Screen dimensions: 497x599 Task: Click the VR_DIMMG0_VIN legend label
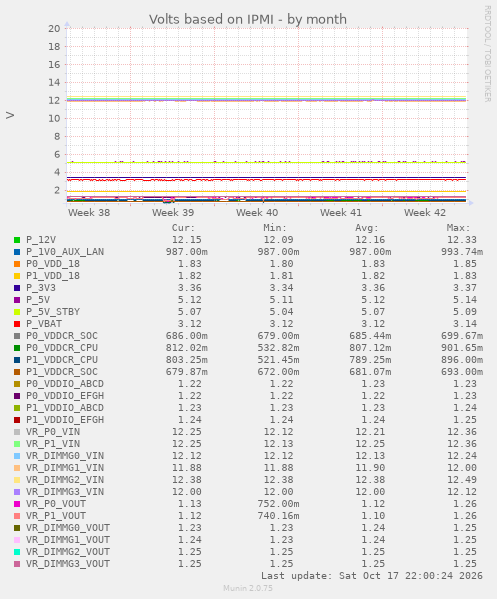(65, 456)
